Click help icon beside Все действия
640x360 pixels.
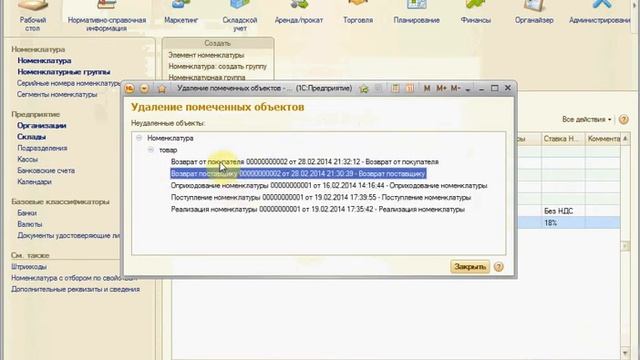(x=623, y=120)
